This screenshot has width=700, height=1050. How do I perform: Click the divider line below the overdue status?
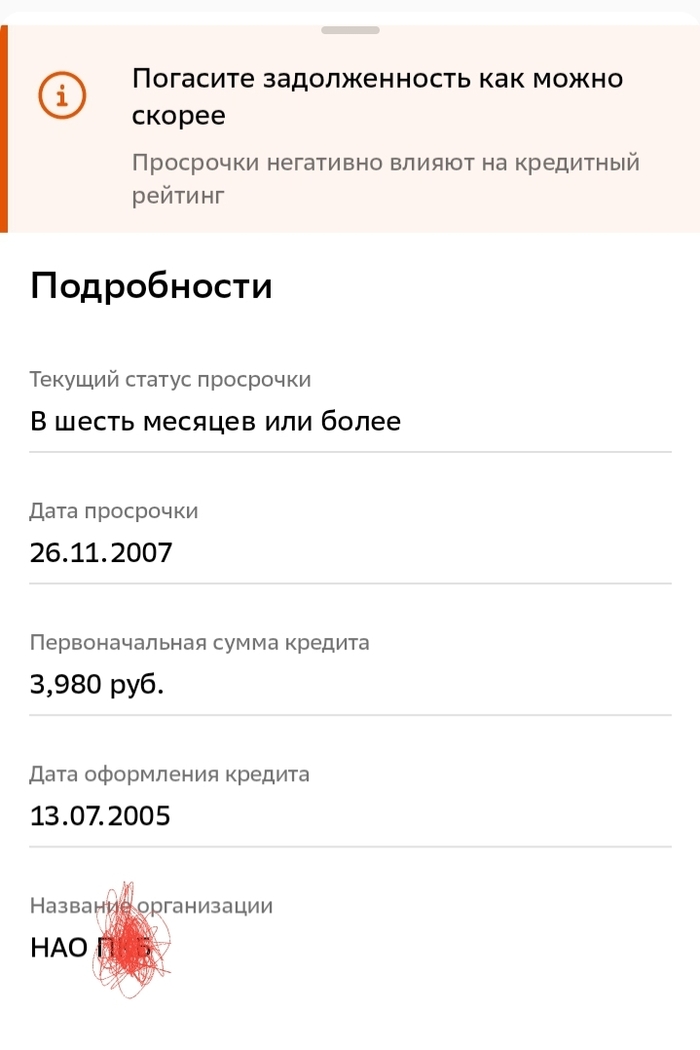[350, 451]
